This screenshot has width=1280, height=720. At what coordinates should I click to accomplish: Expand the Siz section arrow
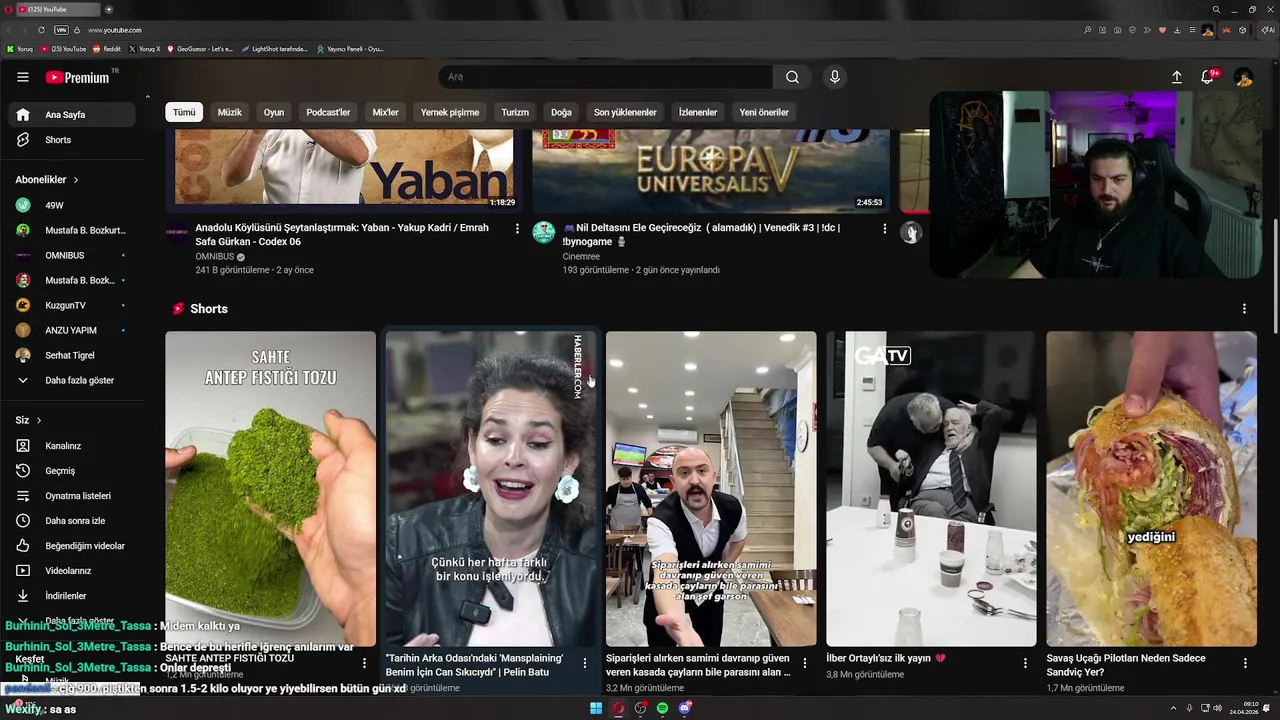(x=39, y=421)
